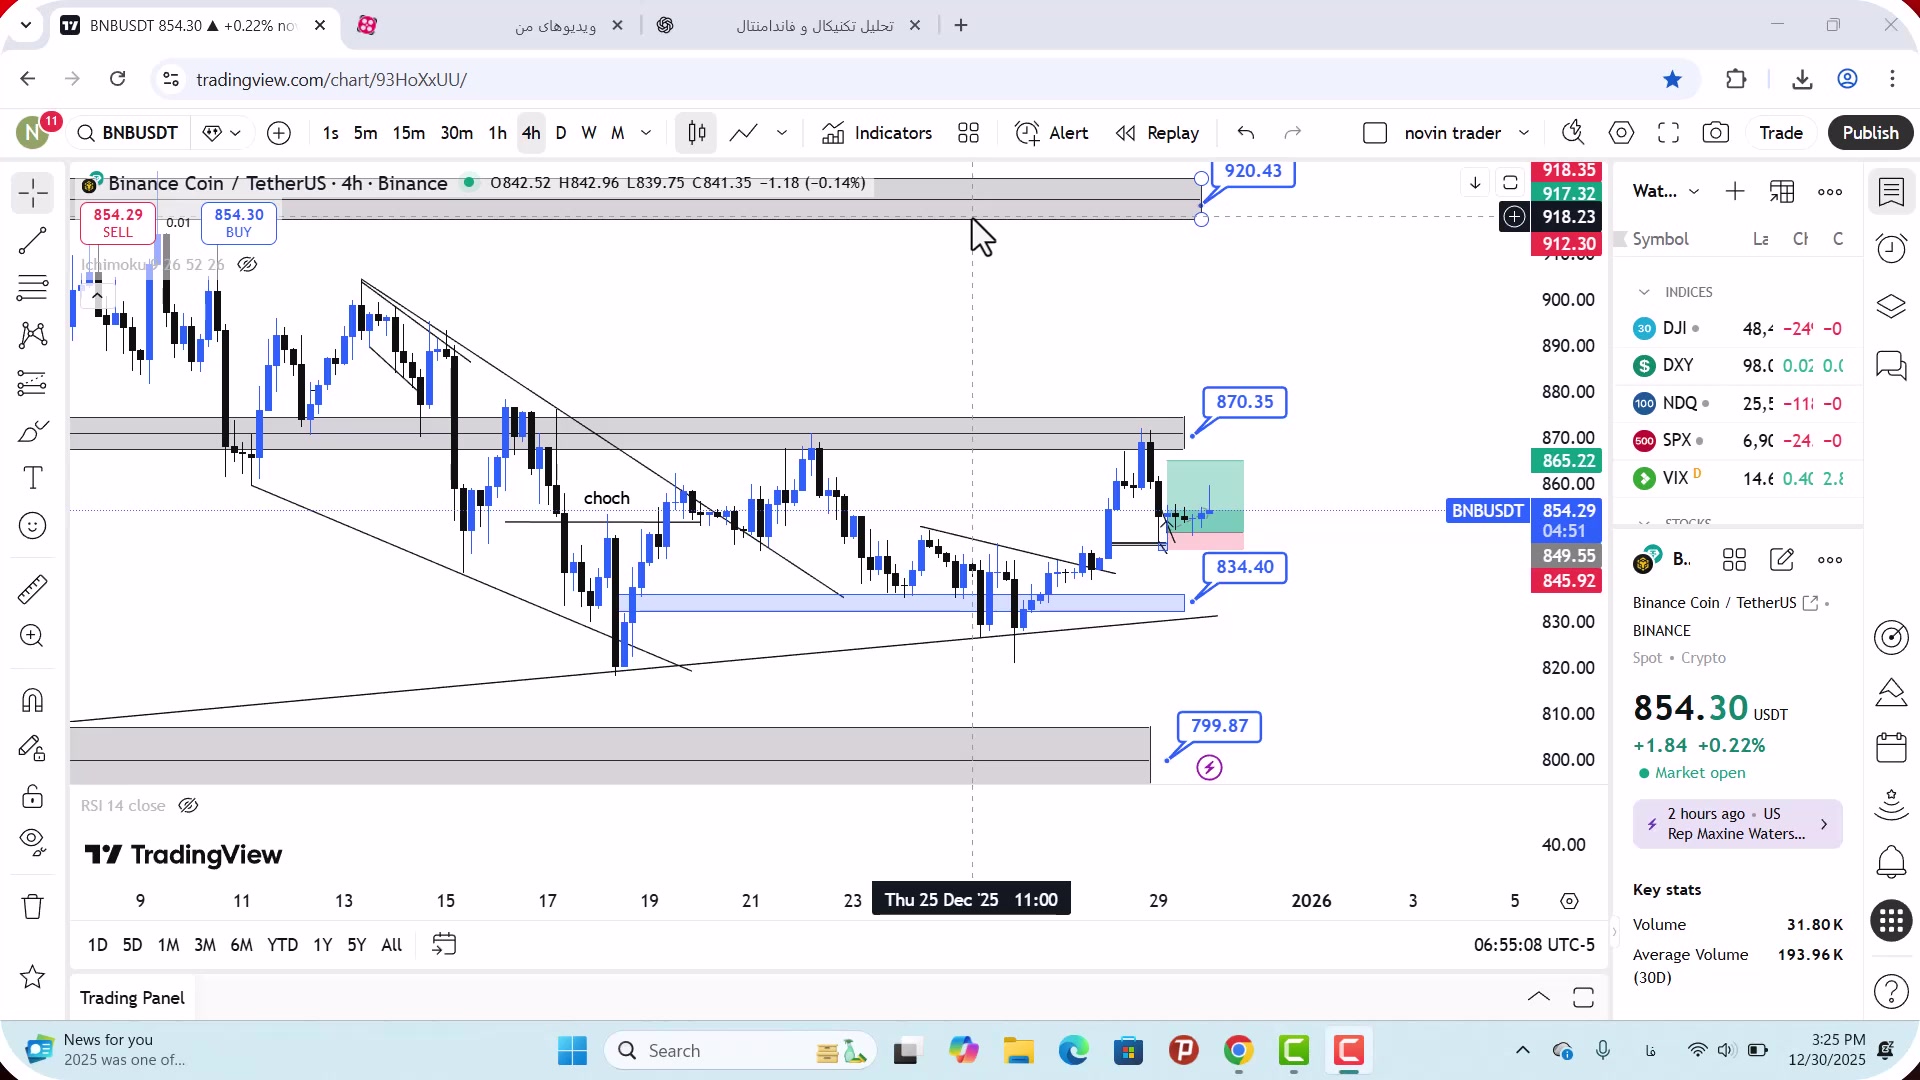
Task: Toggle the lock all drawings icon
Action: click(32, 796)
